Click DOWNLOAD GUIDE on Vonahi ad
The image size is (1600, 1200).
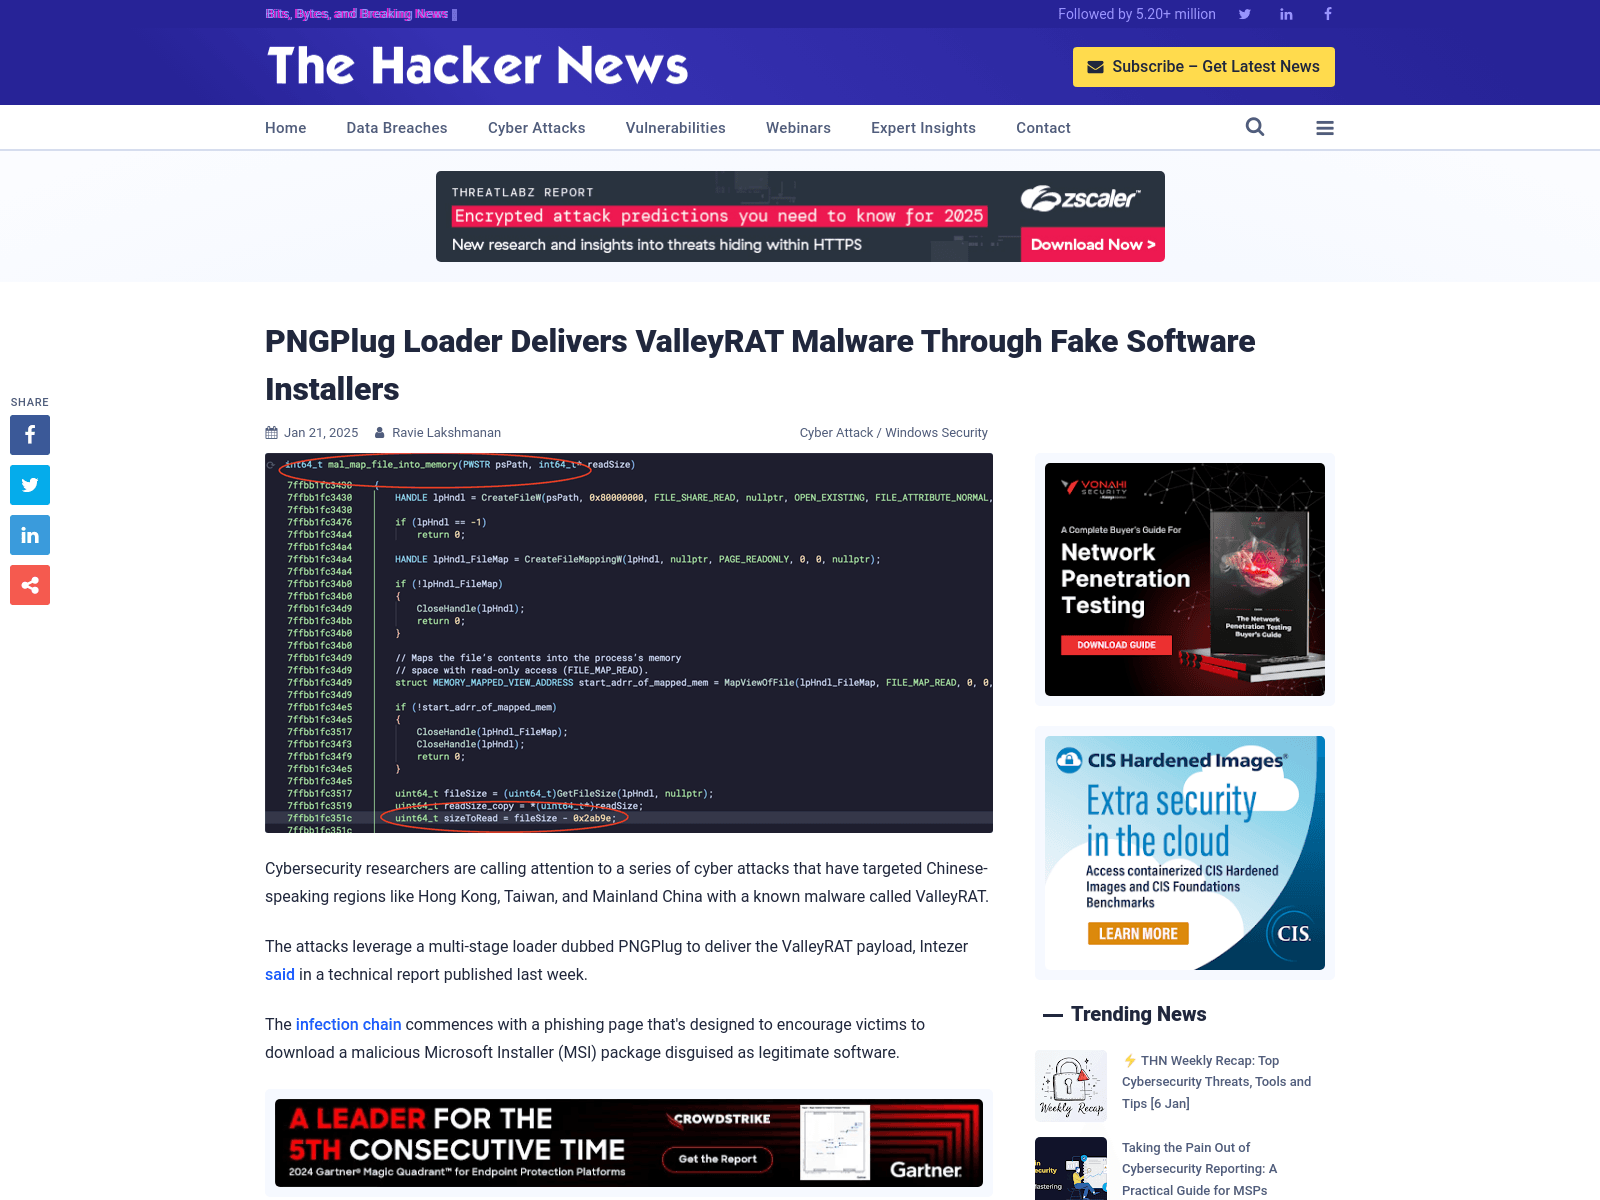pos(1116,645)
